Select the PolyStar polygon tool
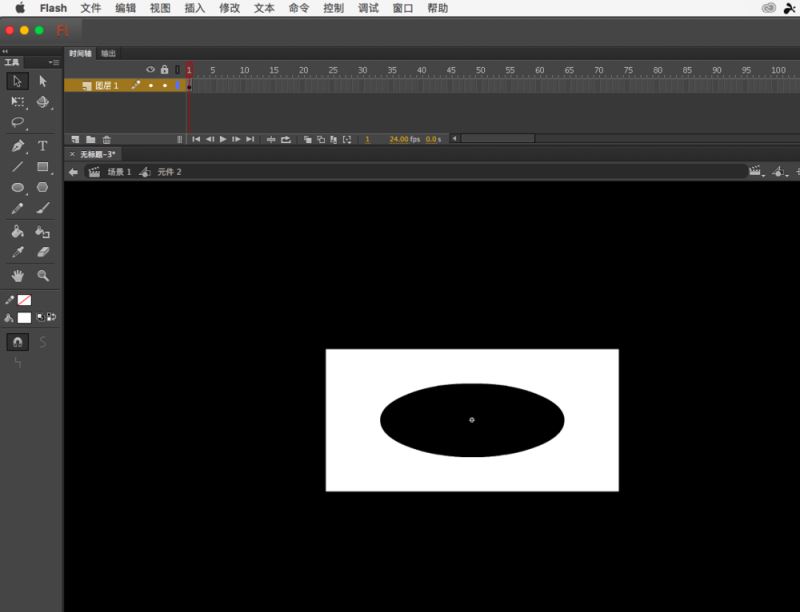The width and height of the screenshot is (800, 612). [x=43, y=187]
